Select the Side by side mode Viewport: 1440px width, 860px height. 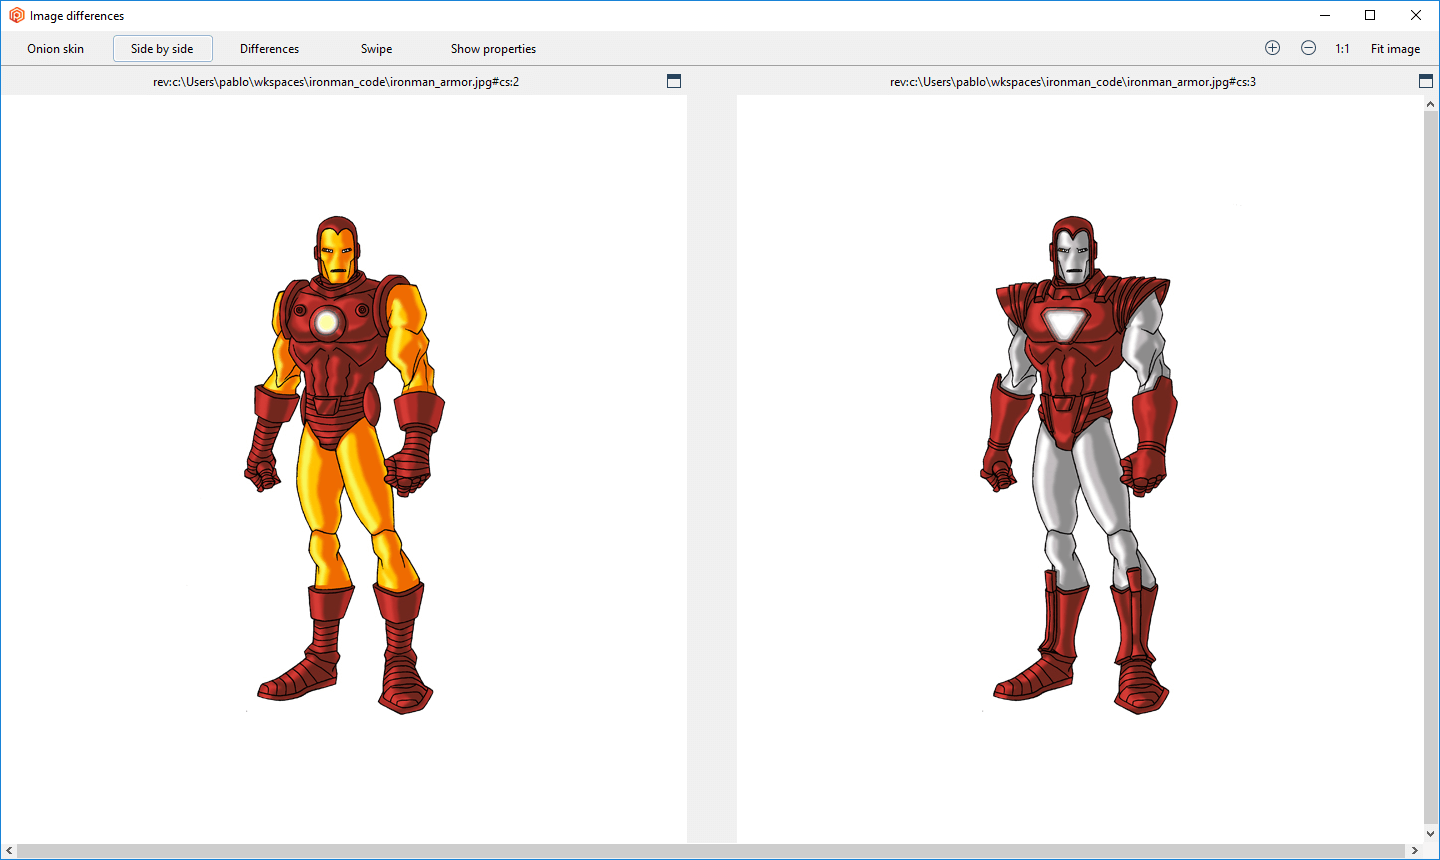[162, 49]
